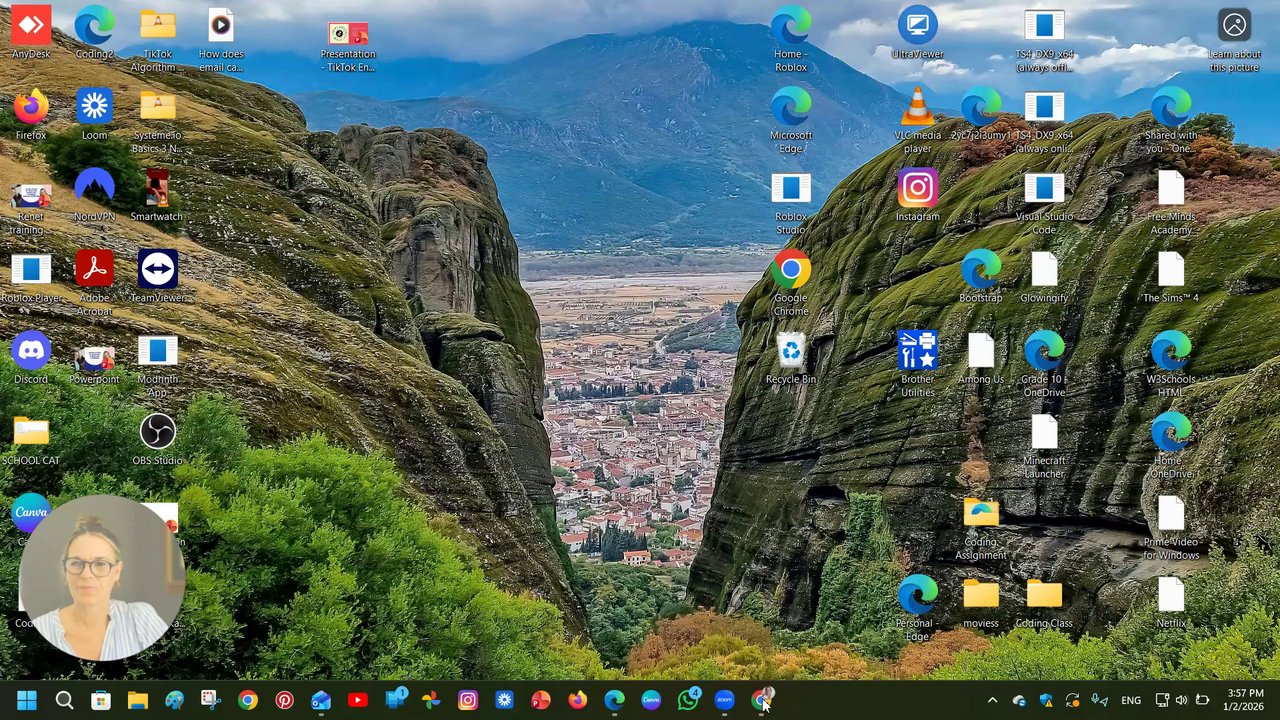Viewport: 1280px width, 720px height.
Task: Open taskbar Search
Action: coord(64,700)
